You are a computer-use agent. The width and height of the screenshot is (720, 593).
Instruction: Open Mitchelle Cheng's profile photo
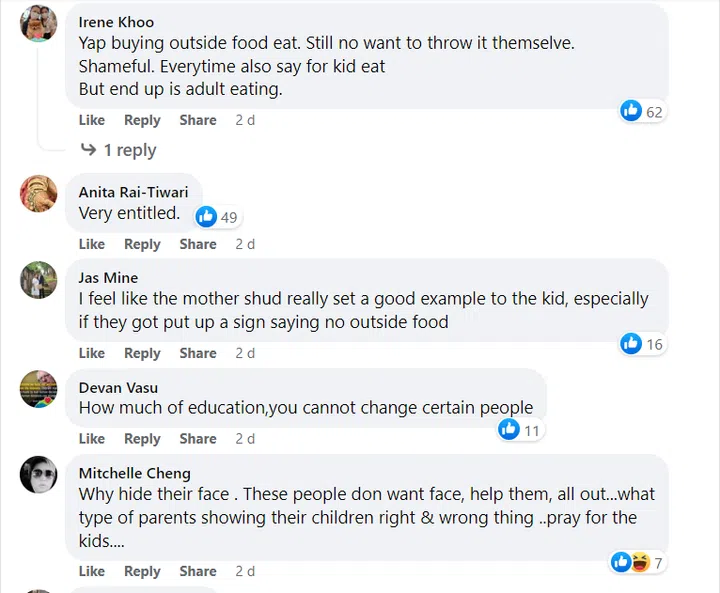tap(39, 474)
